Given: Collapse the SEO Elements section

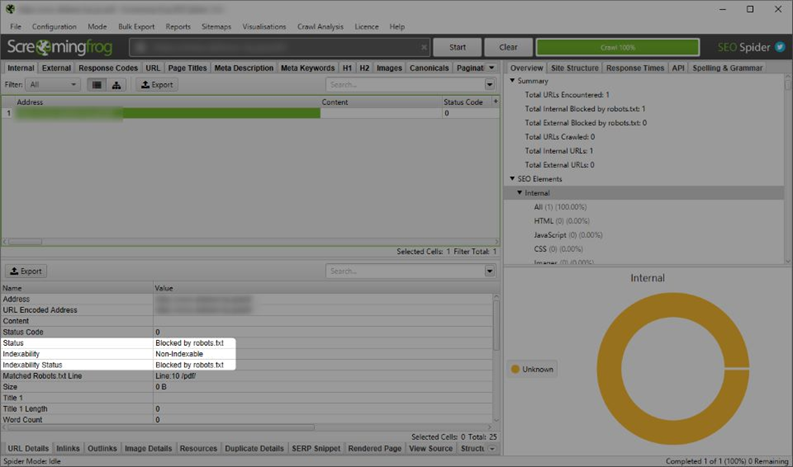Looking at the screenshot, I should point(513,179).
